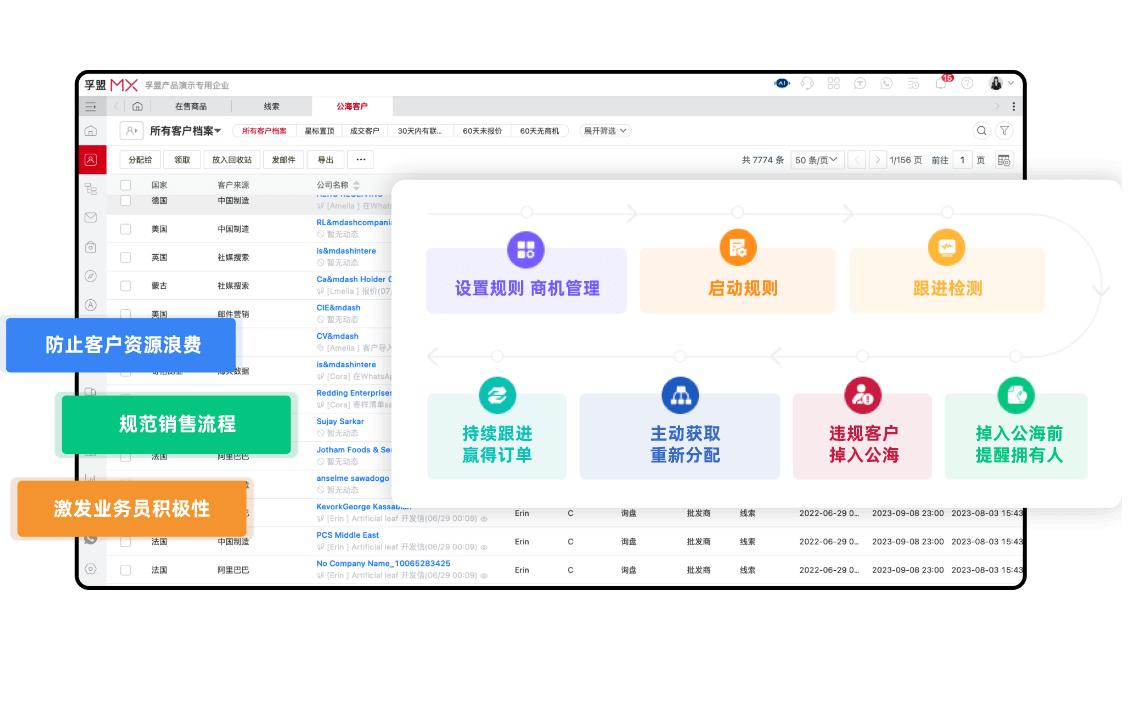Check the row checkbox for 德国 中国制造

pyautogui.click(x=124, y=200)
